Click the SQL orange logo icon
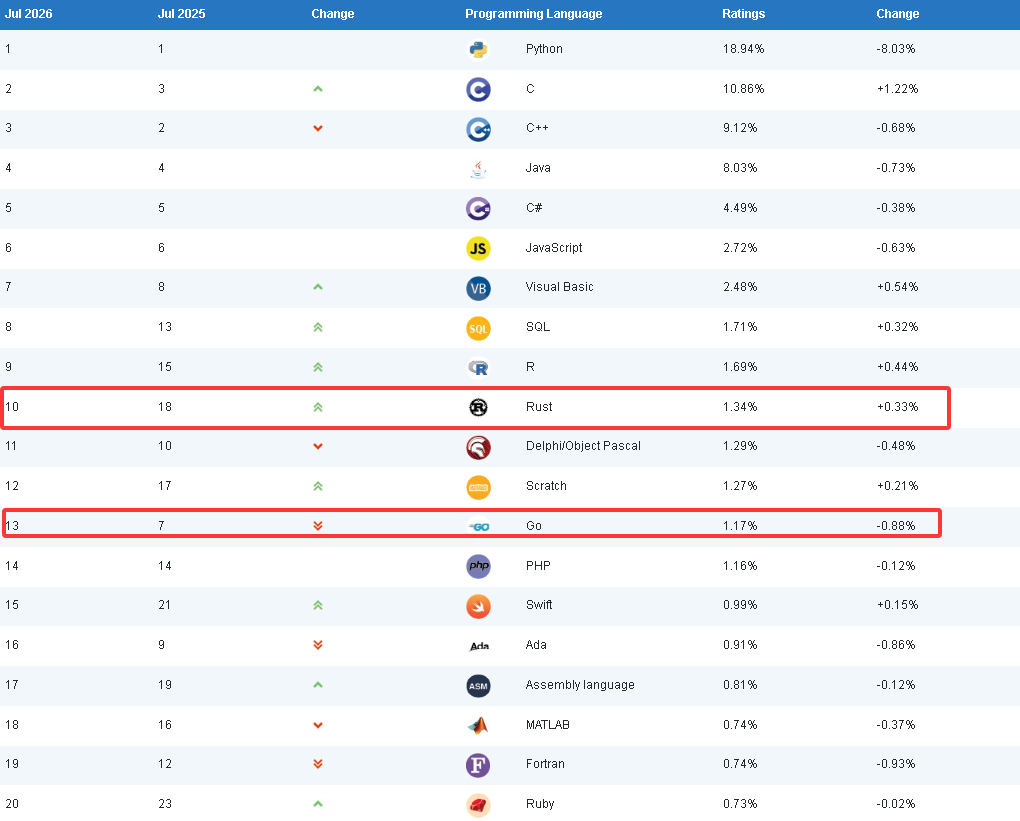Image resolution: width=1020 pixels, height=821 pixels. click(x=478, y=329)
